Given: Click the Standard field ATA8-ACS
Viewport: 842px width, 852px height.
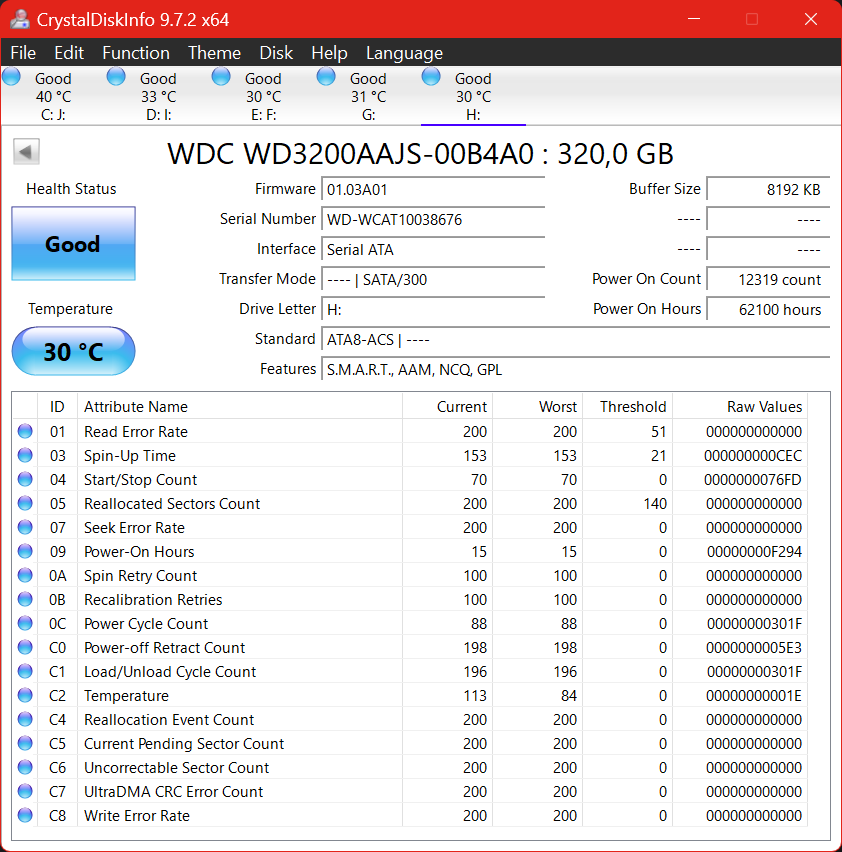Looking at the screenshot, I should click(576, 340).
